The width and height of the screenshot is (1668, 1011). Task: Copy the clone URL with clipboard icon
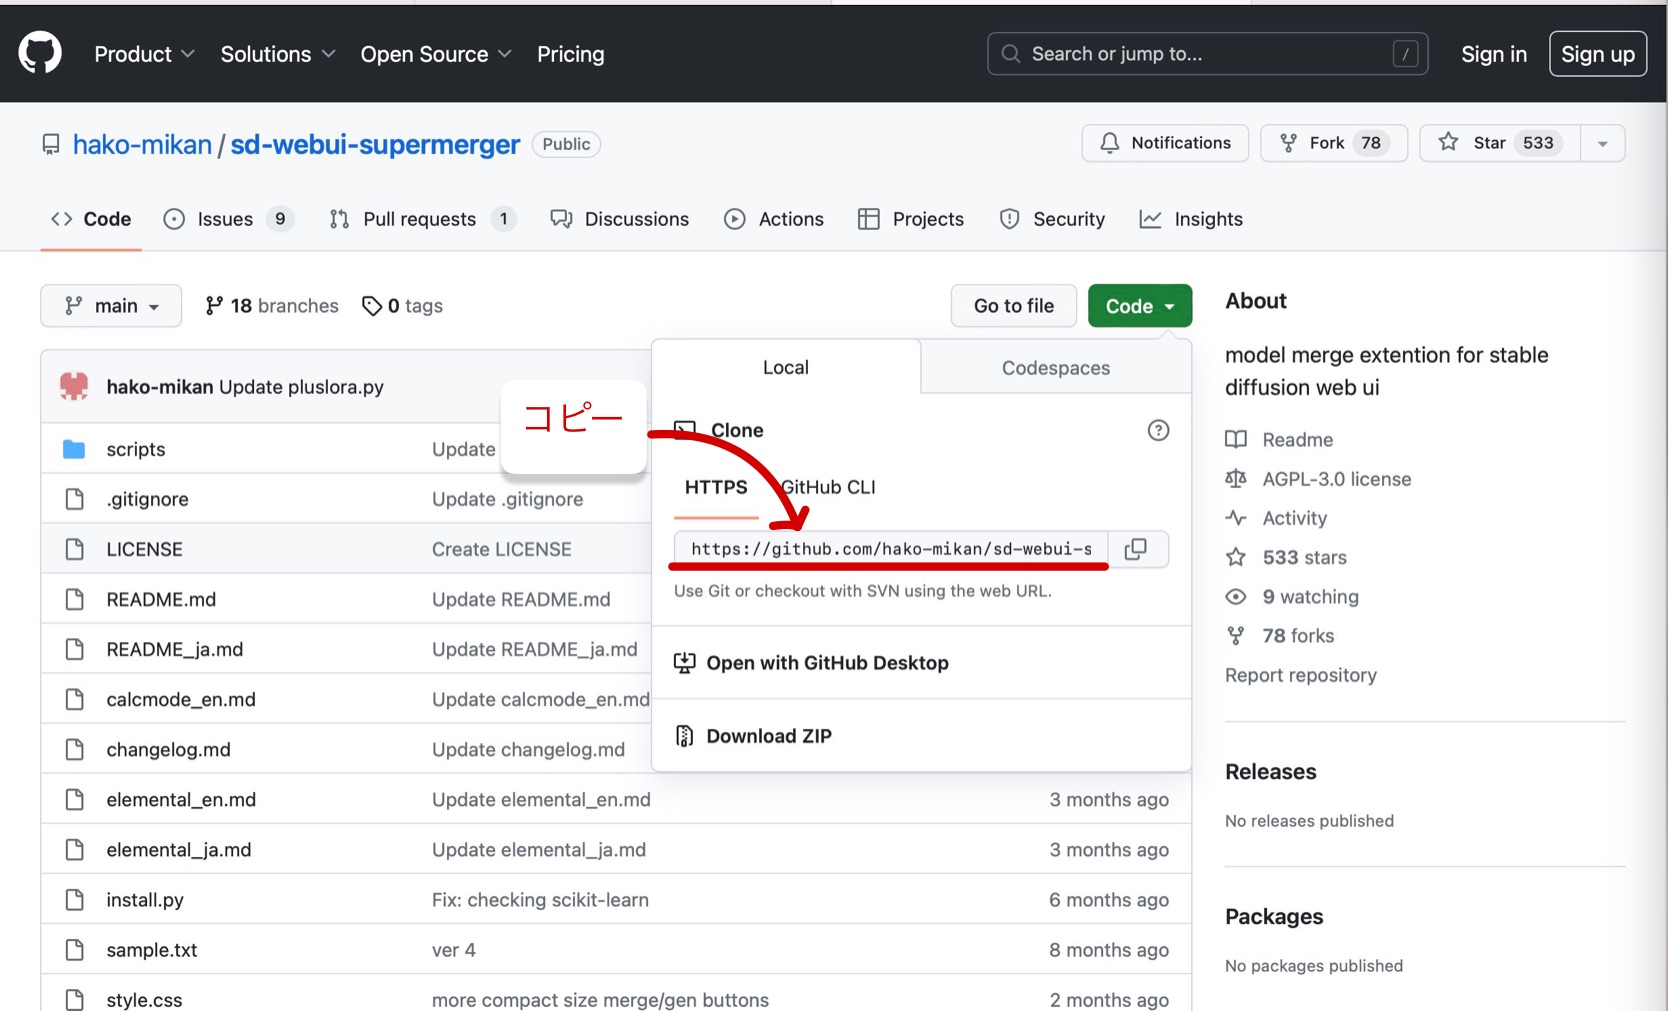[1136, 549]
